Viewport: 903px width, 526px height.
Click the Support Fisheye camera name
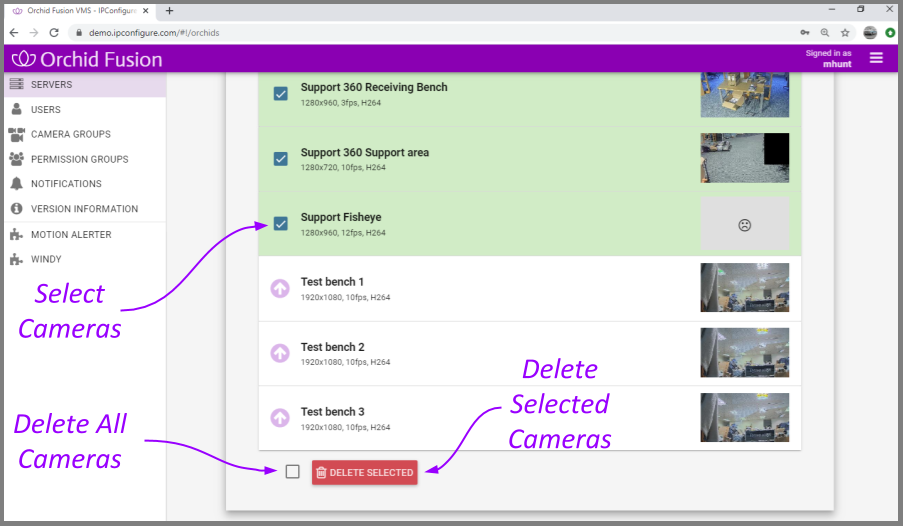pos(341,217)
